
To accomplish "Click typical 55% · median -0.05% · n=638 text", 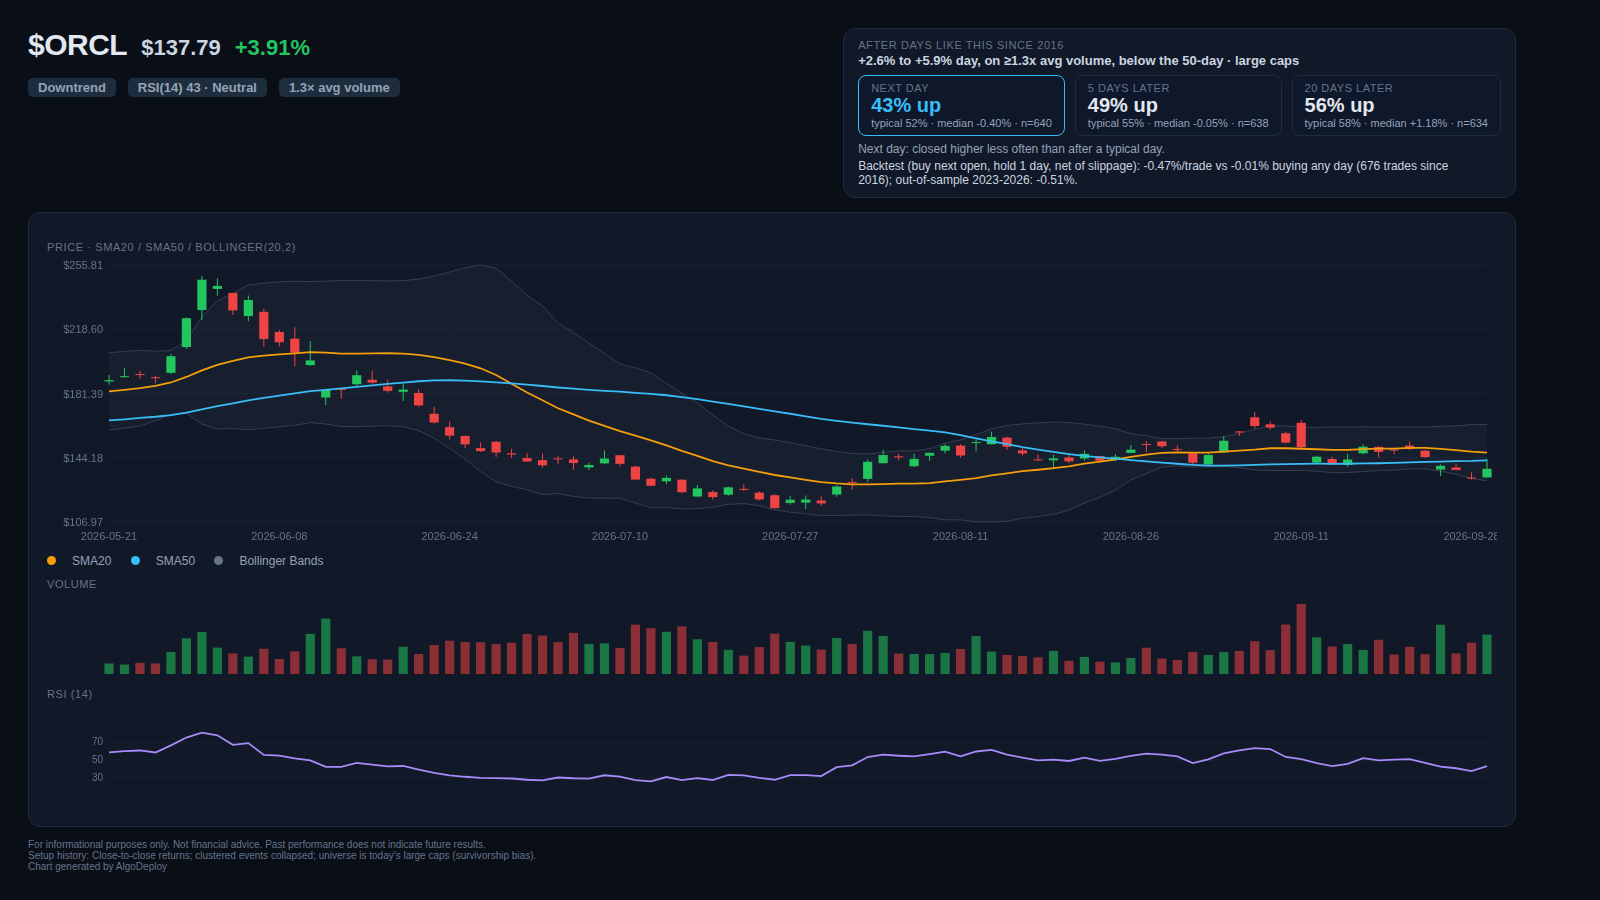I will [x=1178, y=124].
